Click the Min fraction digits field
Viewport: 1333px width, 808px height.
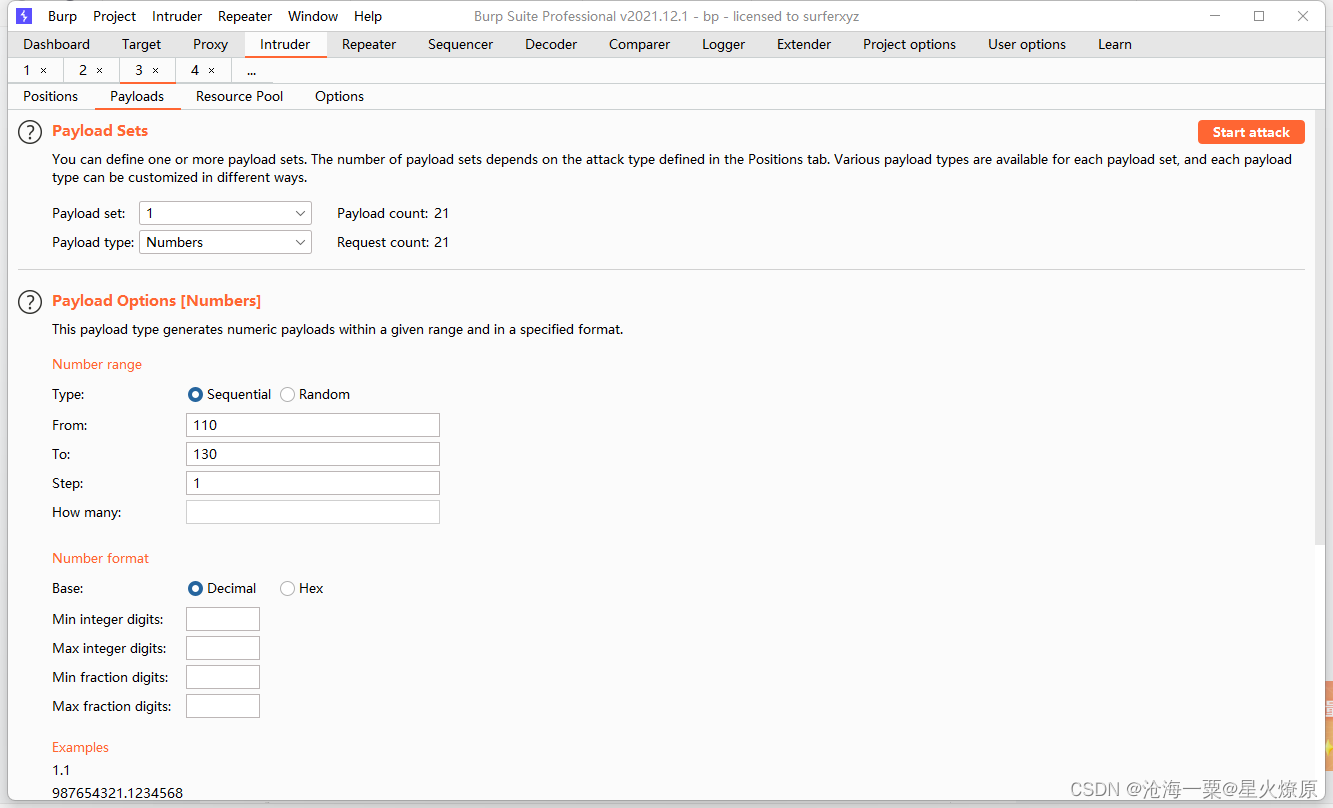pyautogui.click(x=223, y=677)
